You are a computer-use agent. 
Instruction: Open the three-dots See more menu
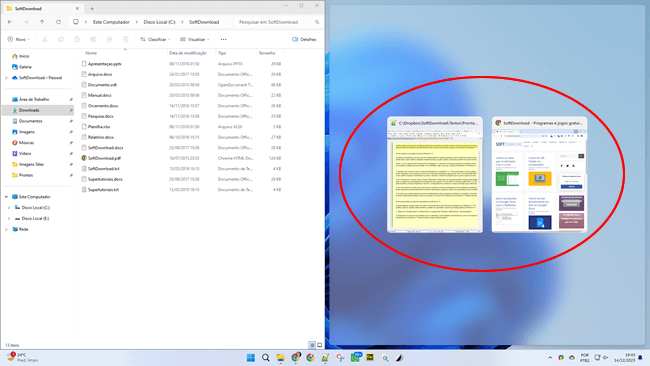click(223, 39)
